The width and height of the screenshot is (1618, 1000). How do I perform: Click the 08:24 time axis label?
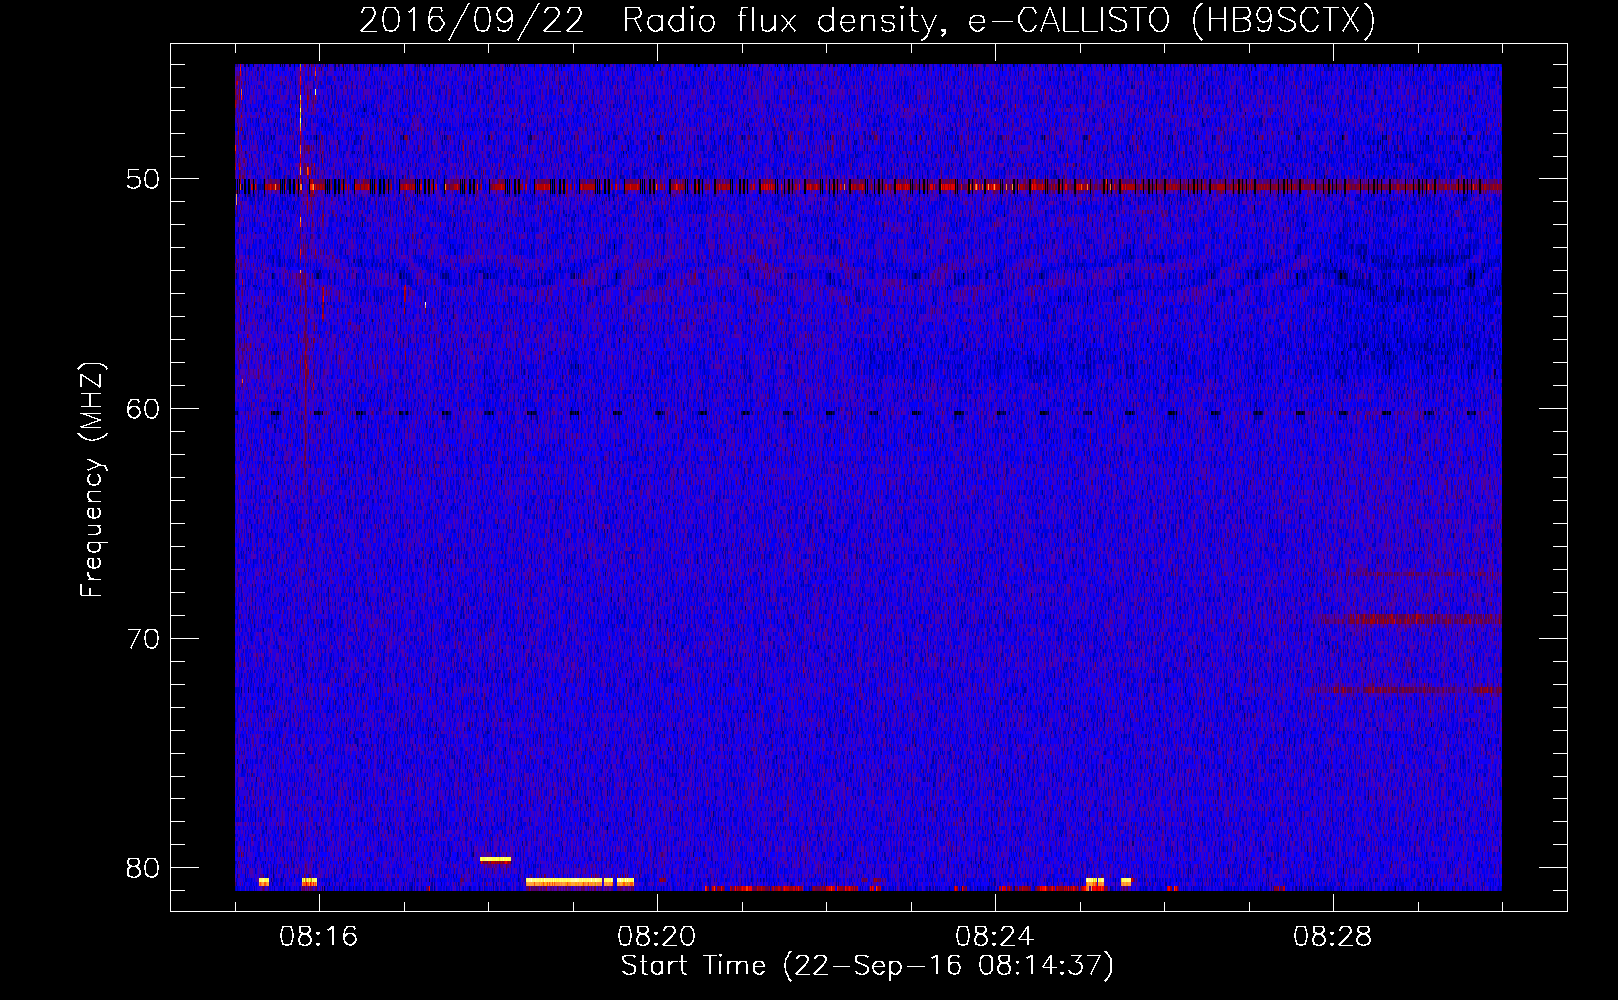tap(995, 937)
